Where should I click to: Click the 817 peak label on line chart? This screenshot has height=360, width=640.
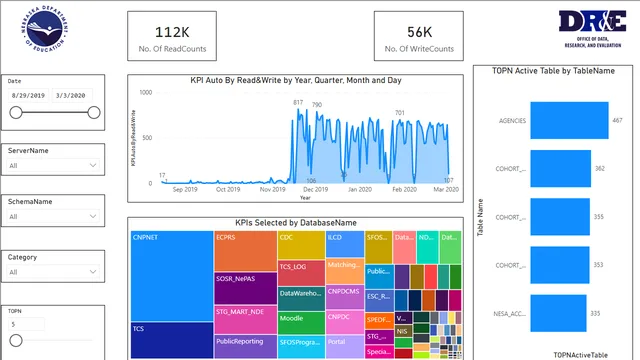(x=298, y=102)
